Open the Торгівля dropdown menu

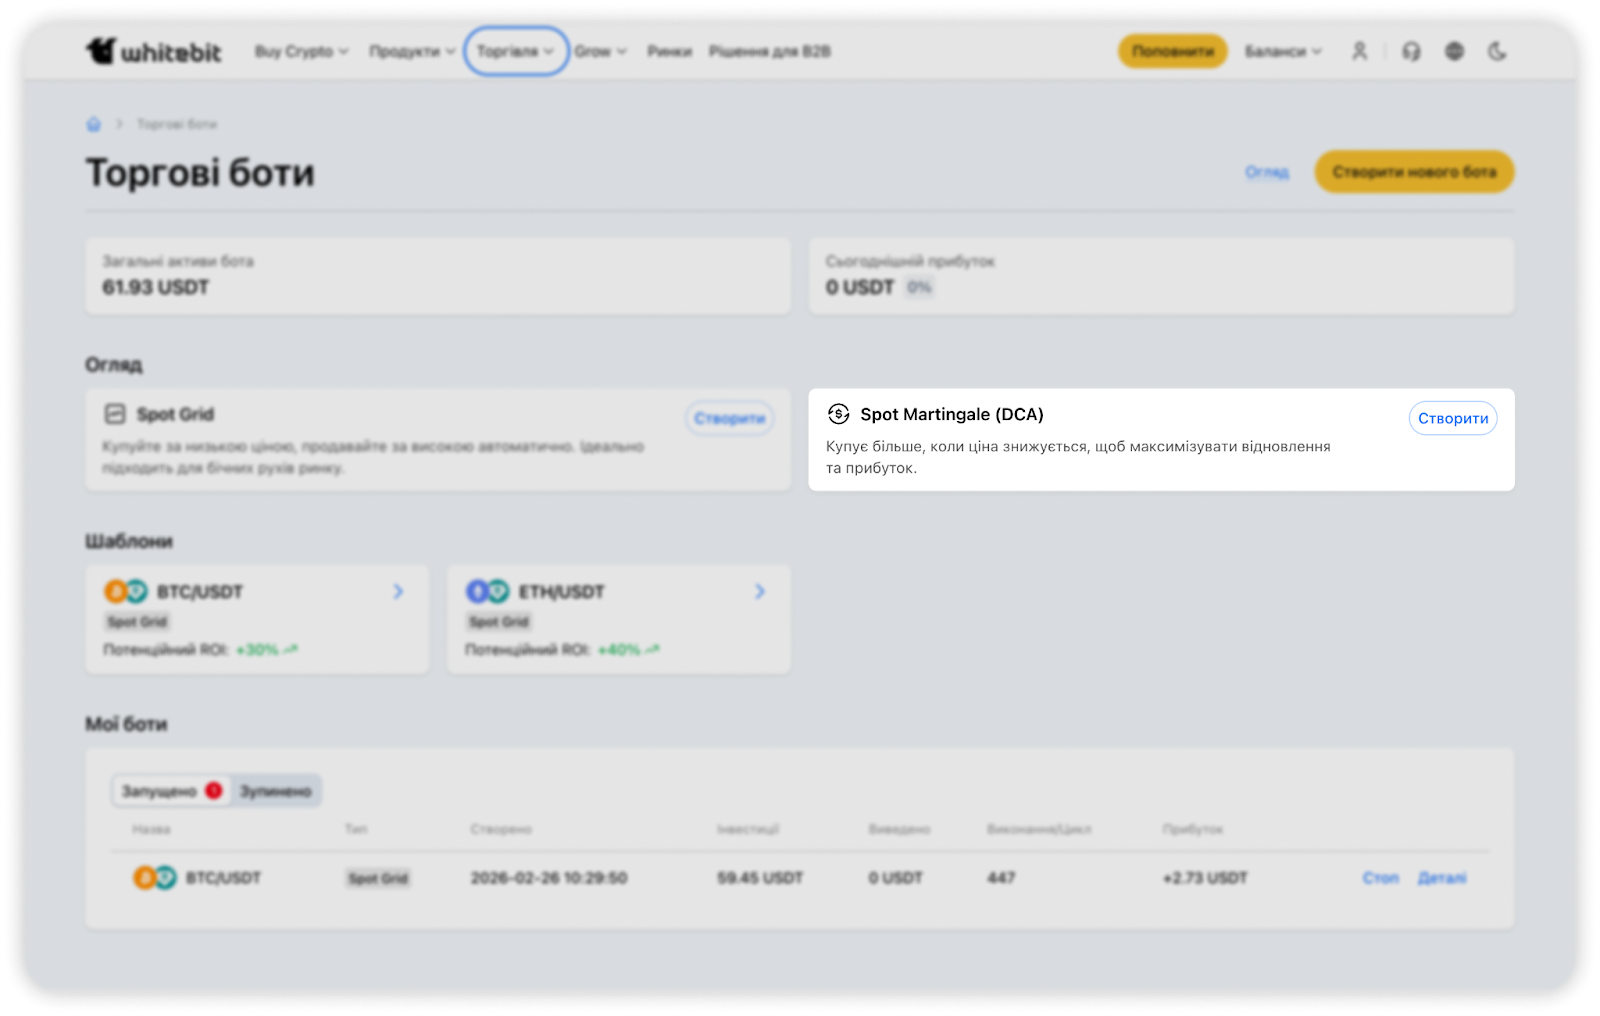click(515, 51)
